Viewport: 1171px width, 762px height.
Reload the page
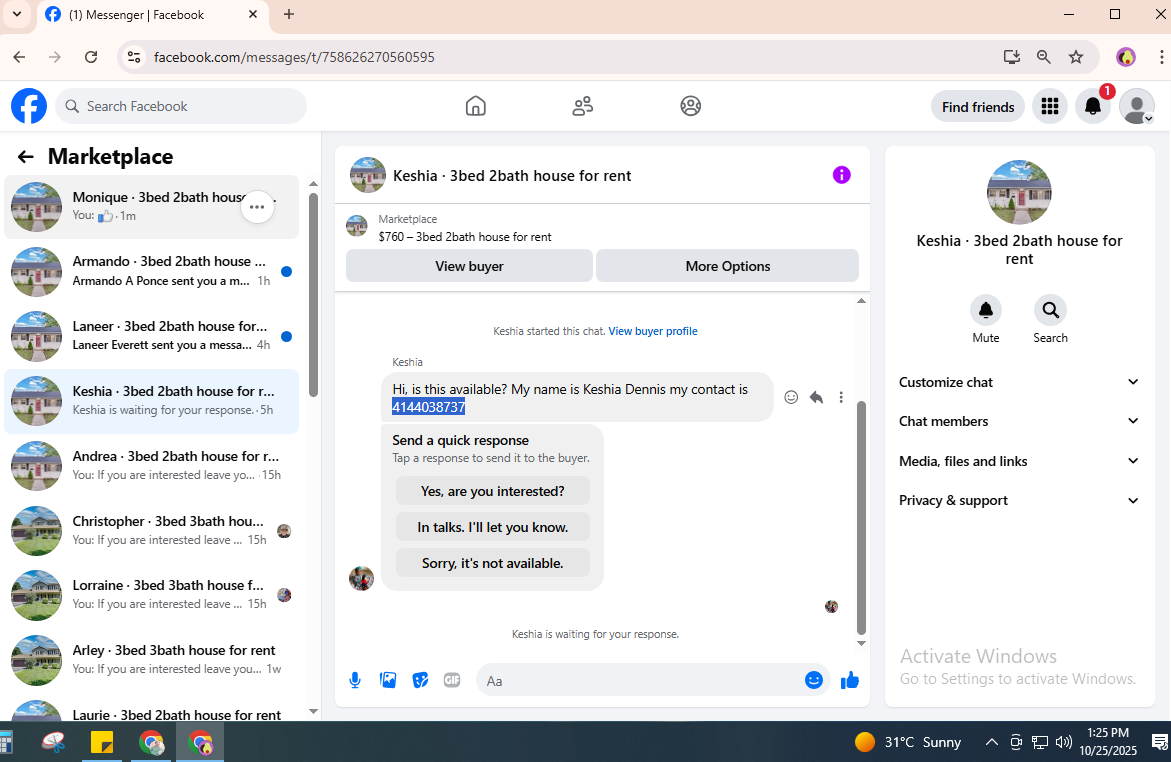[x=91, y=57]
